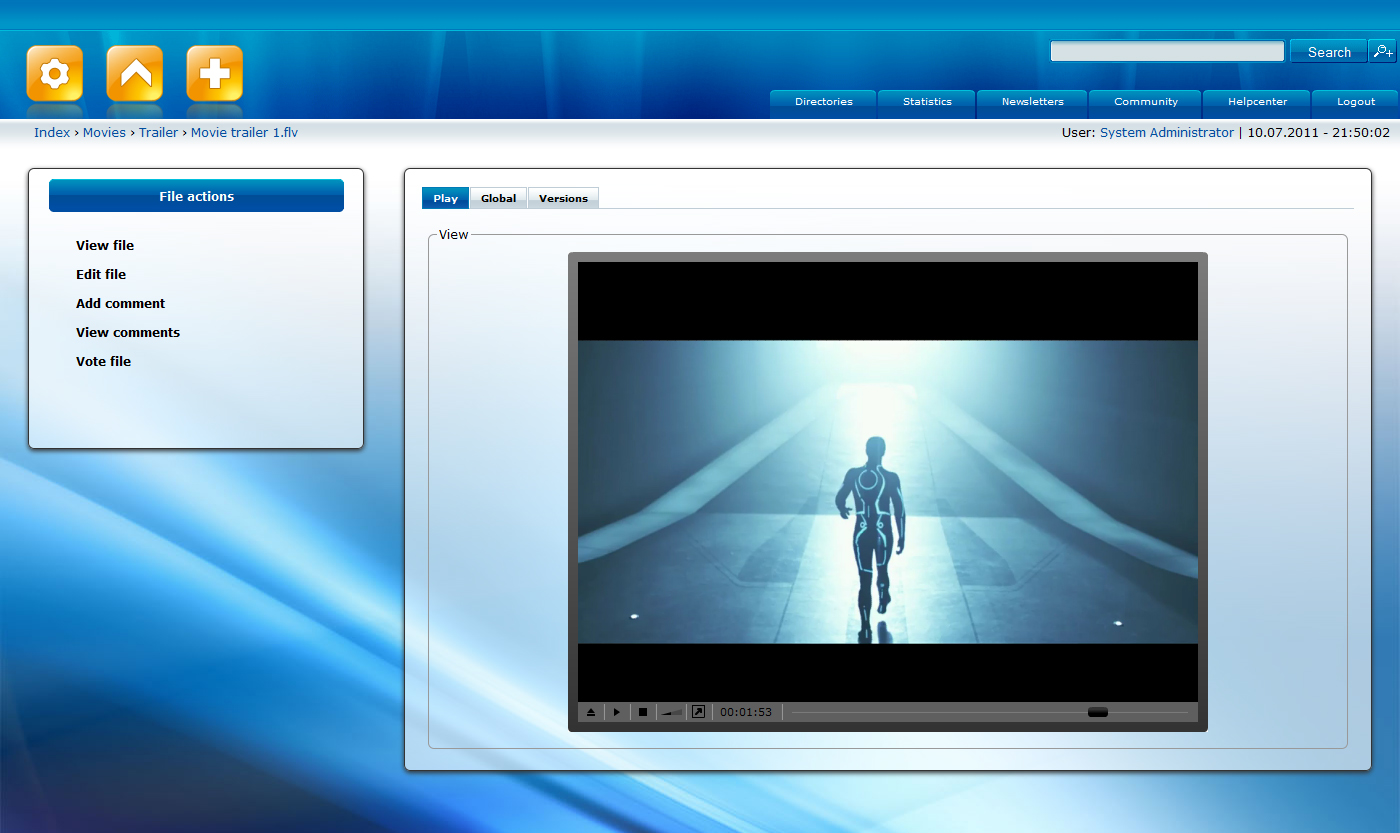Click Logout in the navigation bar
1400x833 pixels.
point(1356,102)
